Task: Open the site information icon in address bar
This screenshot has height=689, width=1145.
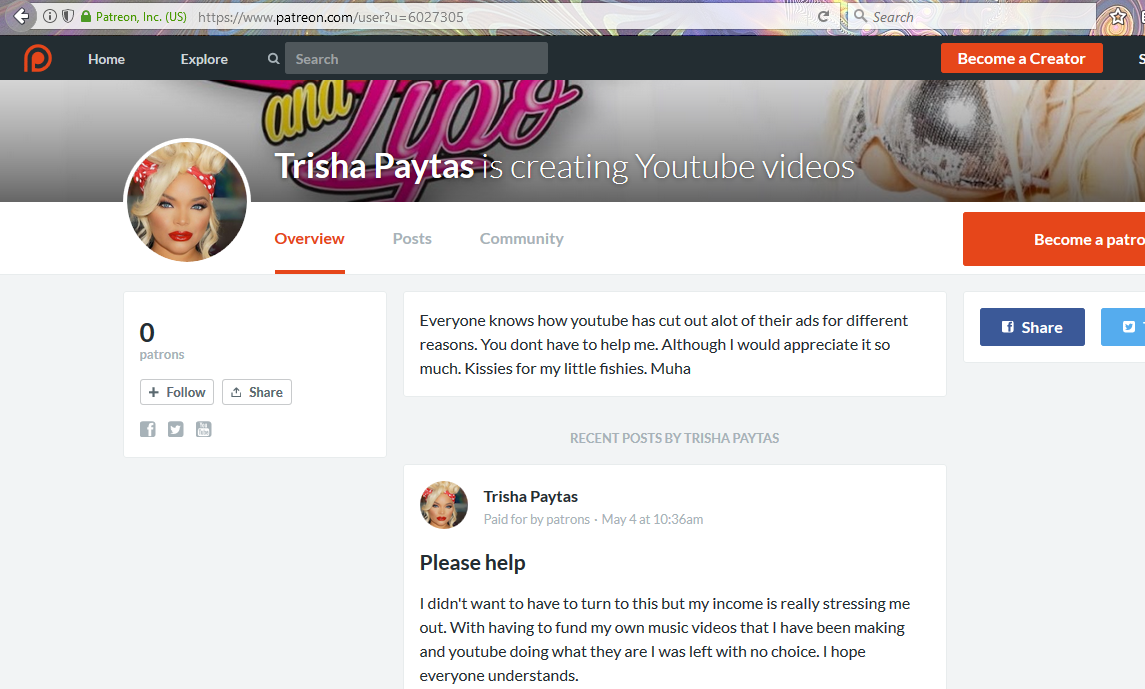Action: tap(50, 17)
